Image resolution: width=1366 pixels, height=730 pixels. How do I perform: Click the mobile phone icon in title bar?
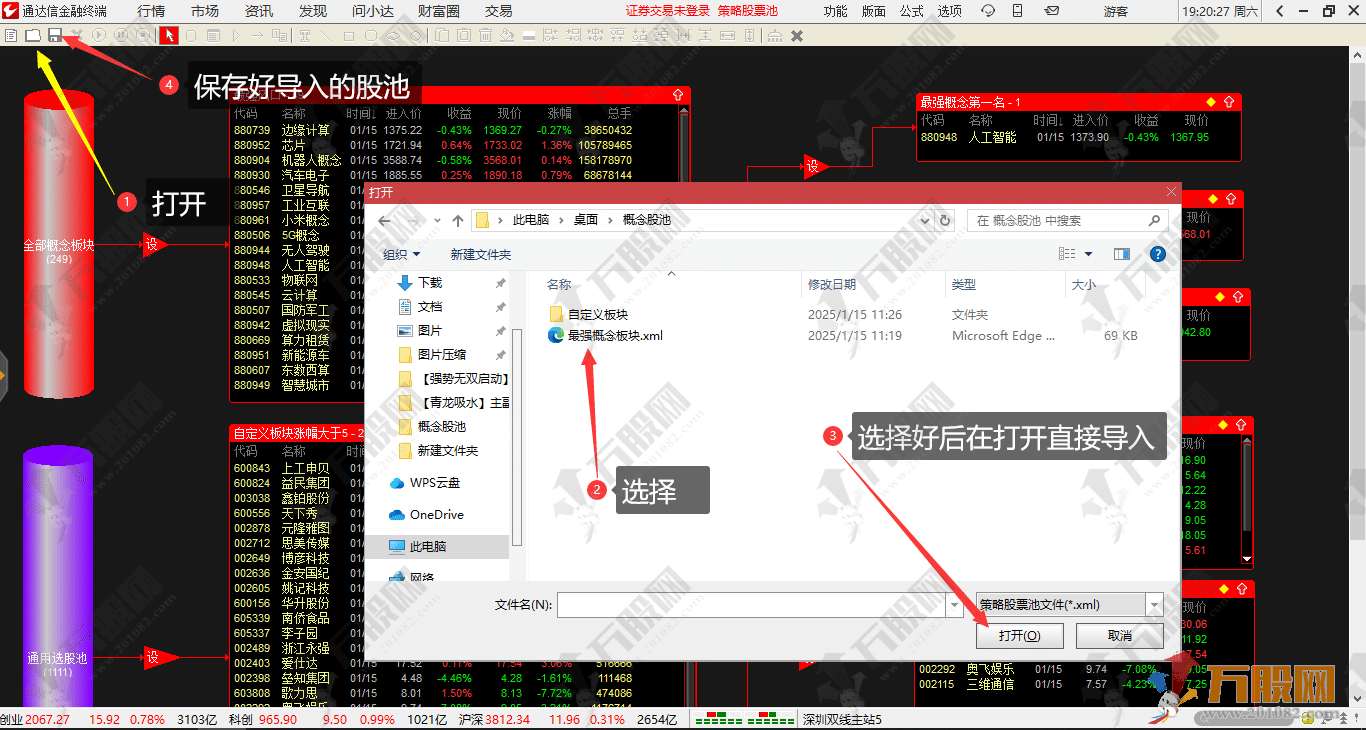[1018, 11]
